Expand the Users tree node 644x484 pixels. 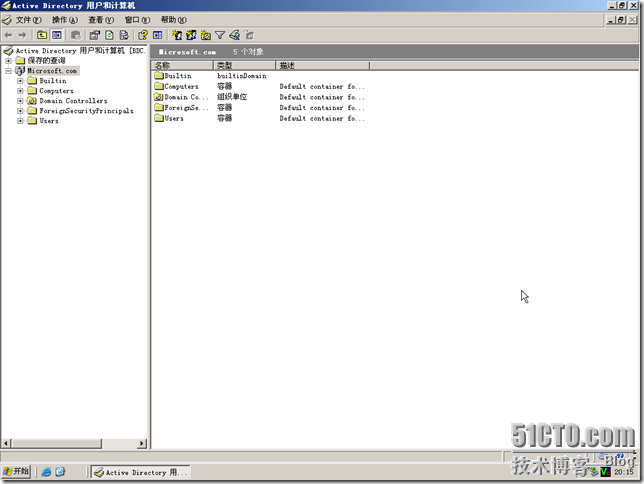pos(20,121)
